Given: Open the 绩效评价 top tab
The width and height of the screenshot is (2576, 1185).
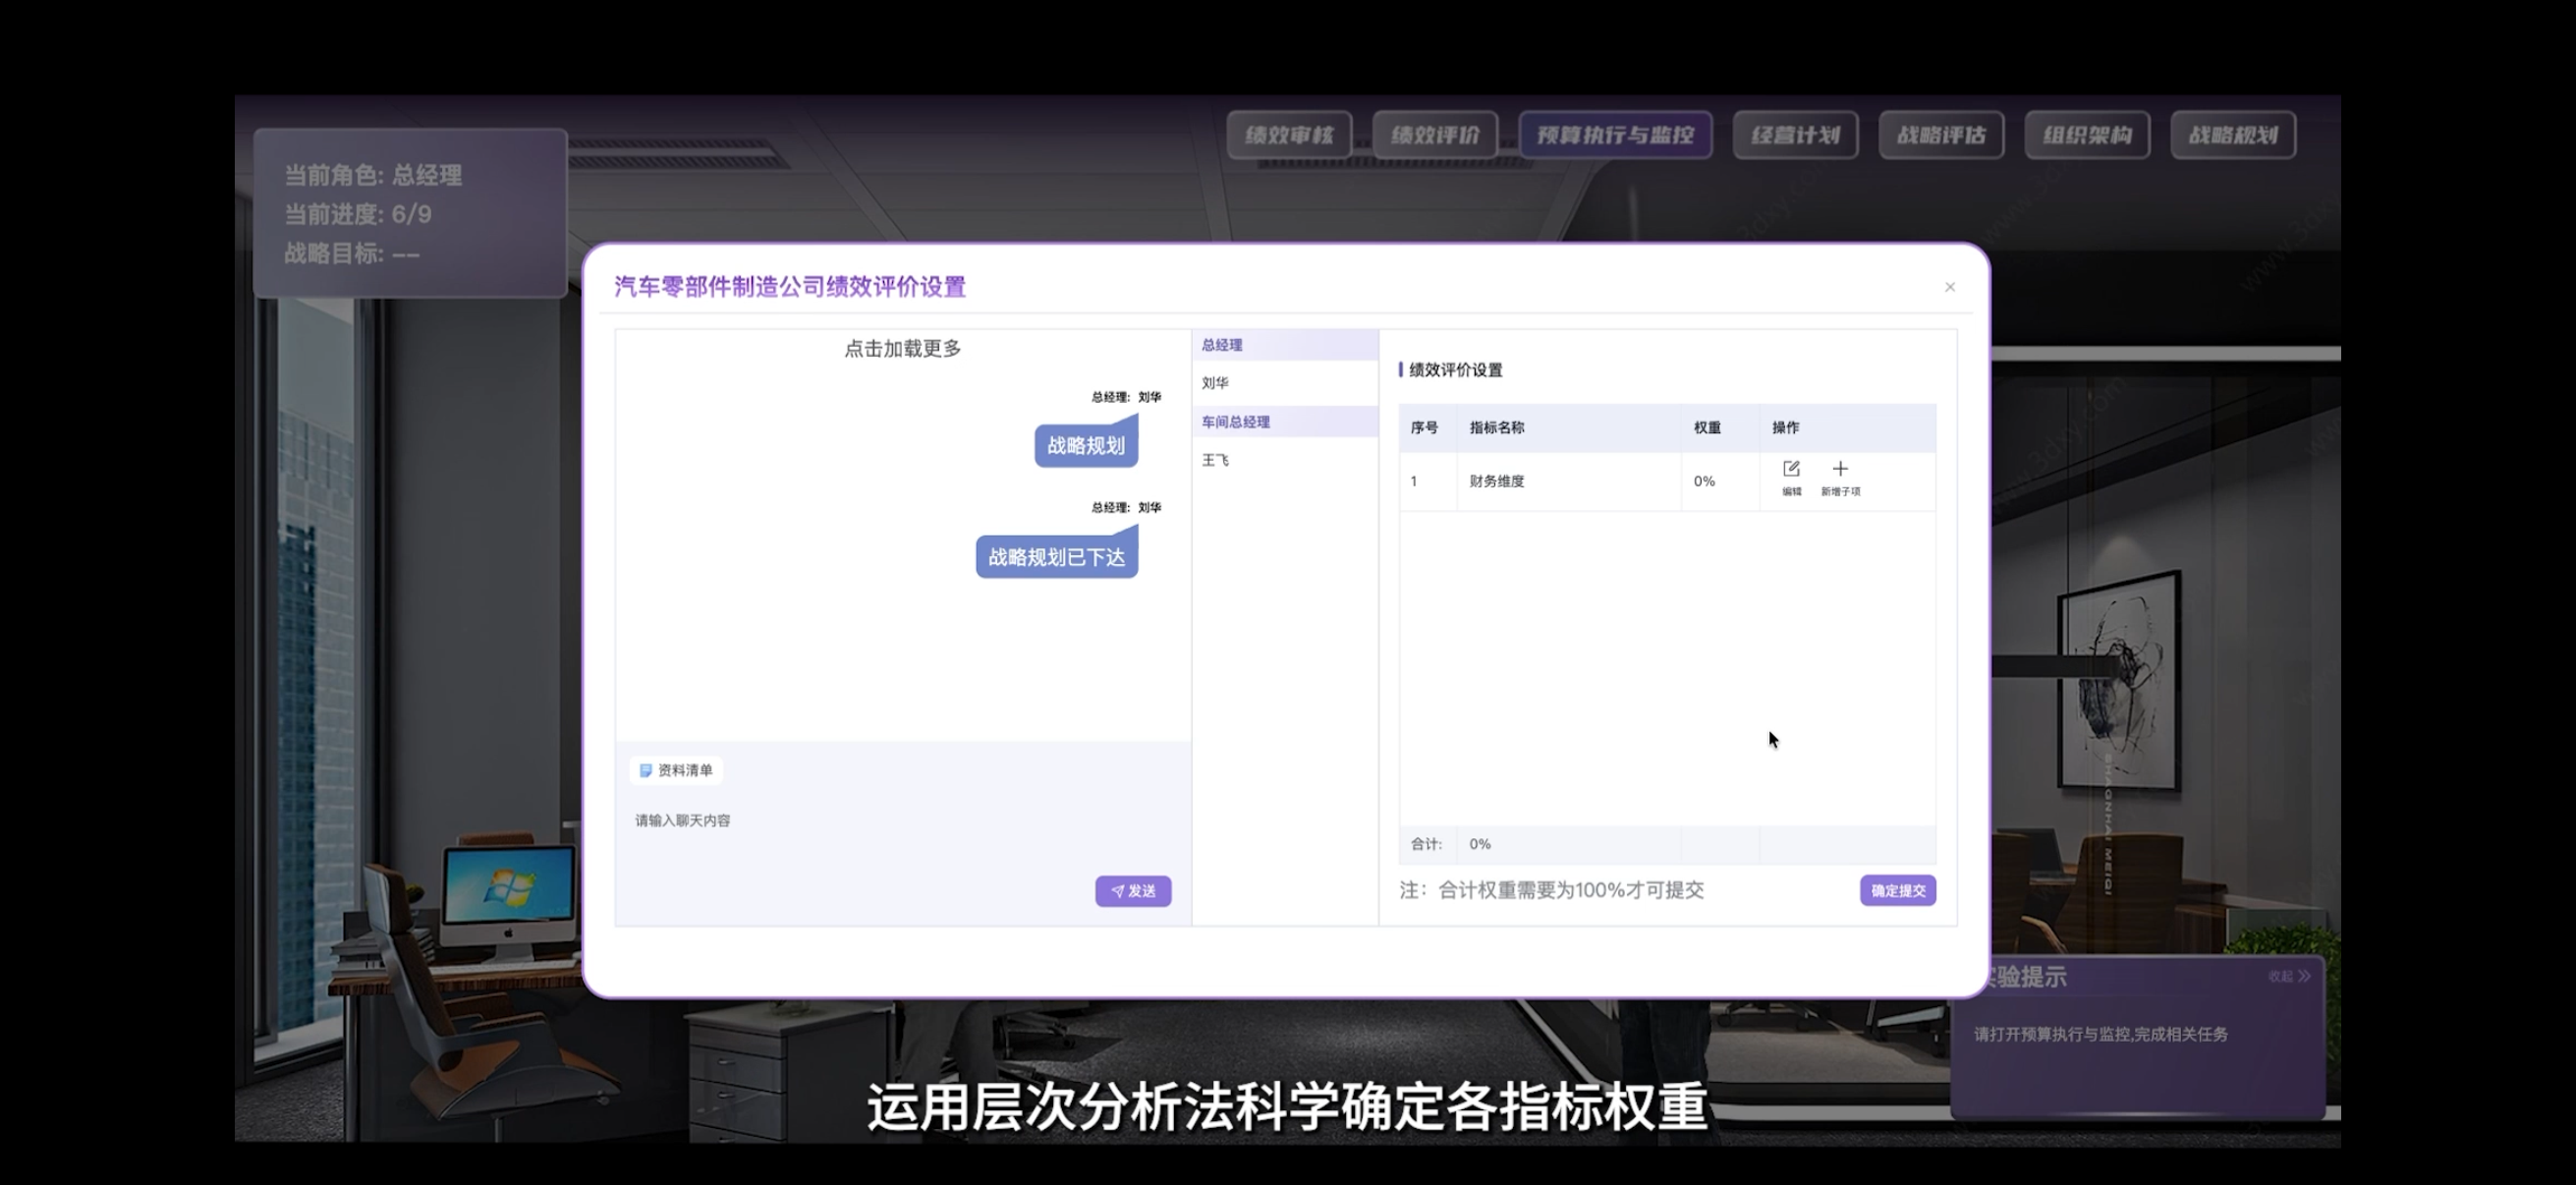Looking at the screenshot, I should click(1435, 135).
